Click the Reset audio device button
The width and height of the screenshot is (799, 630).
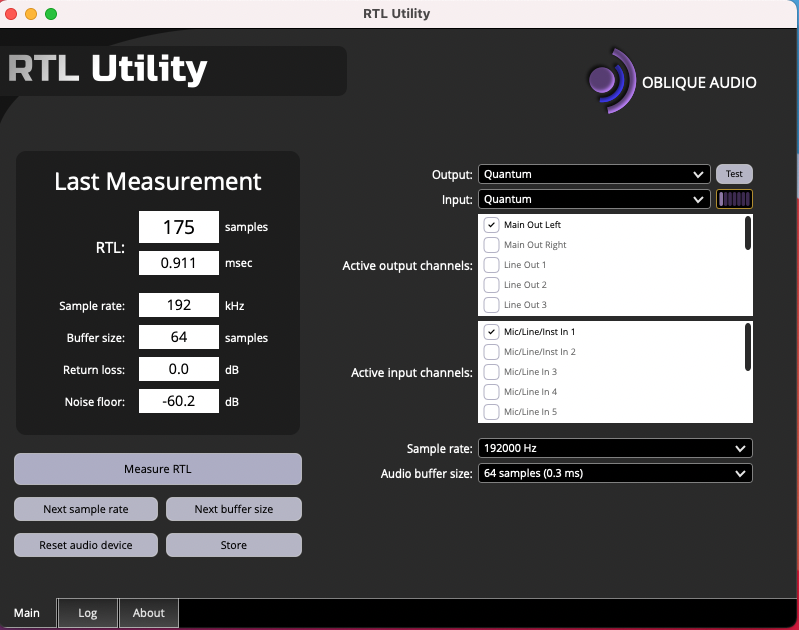point(86,545)
